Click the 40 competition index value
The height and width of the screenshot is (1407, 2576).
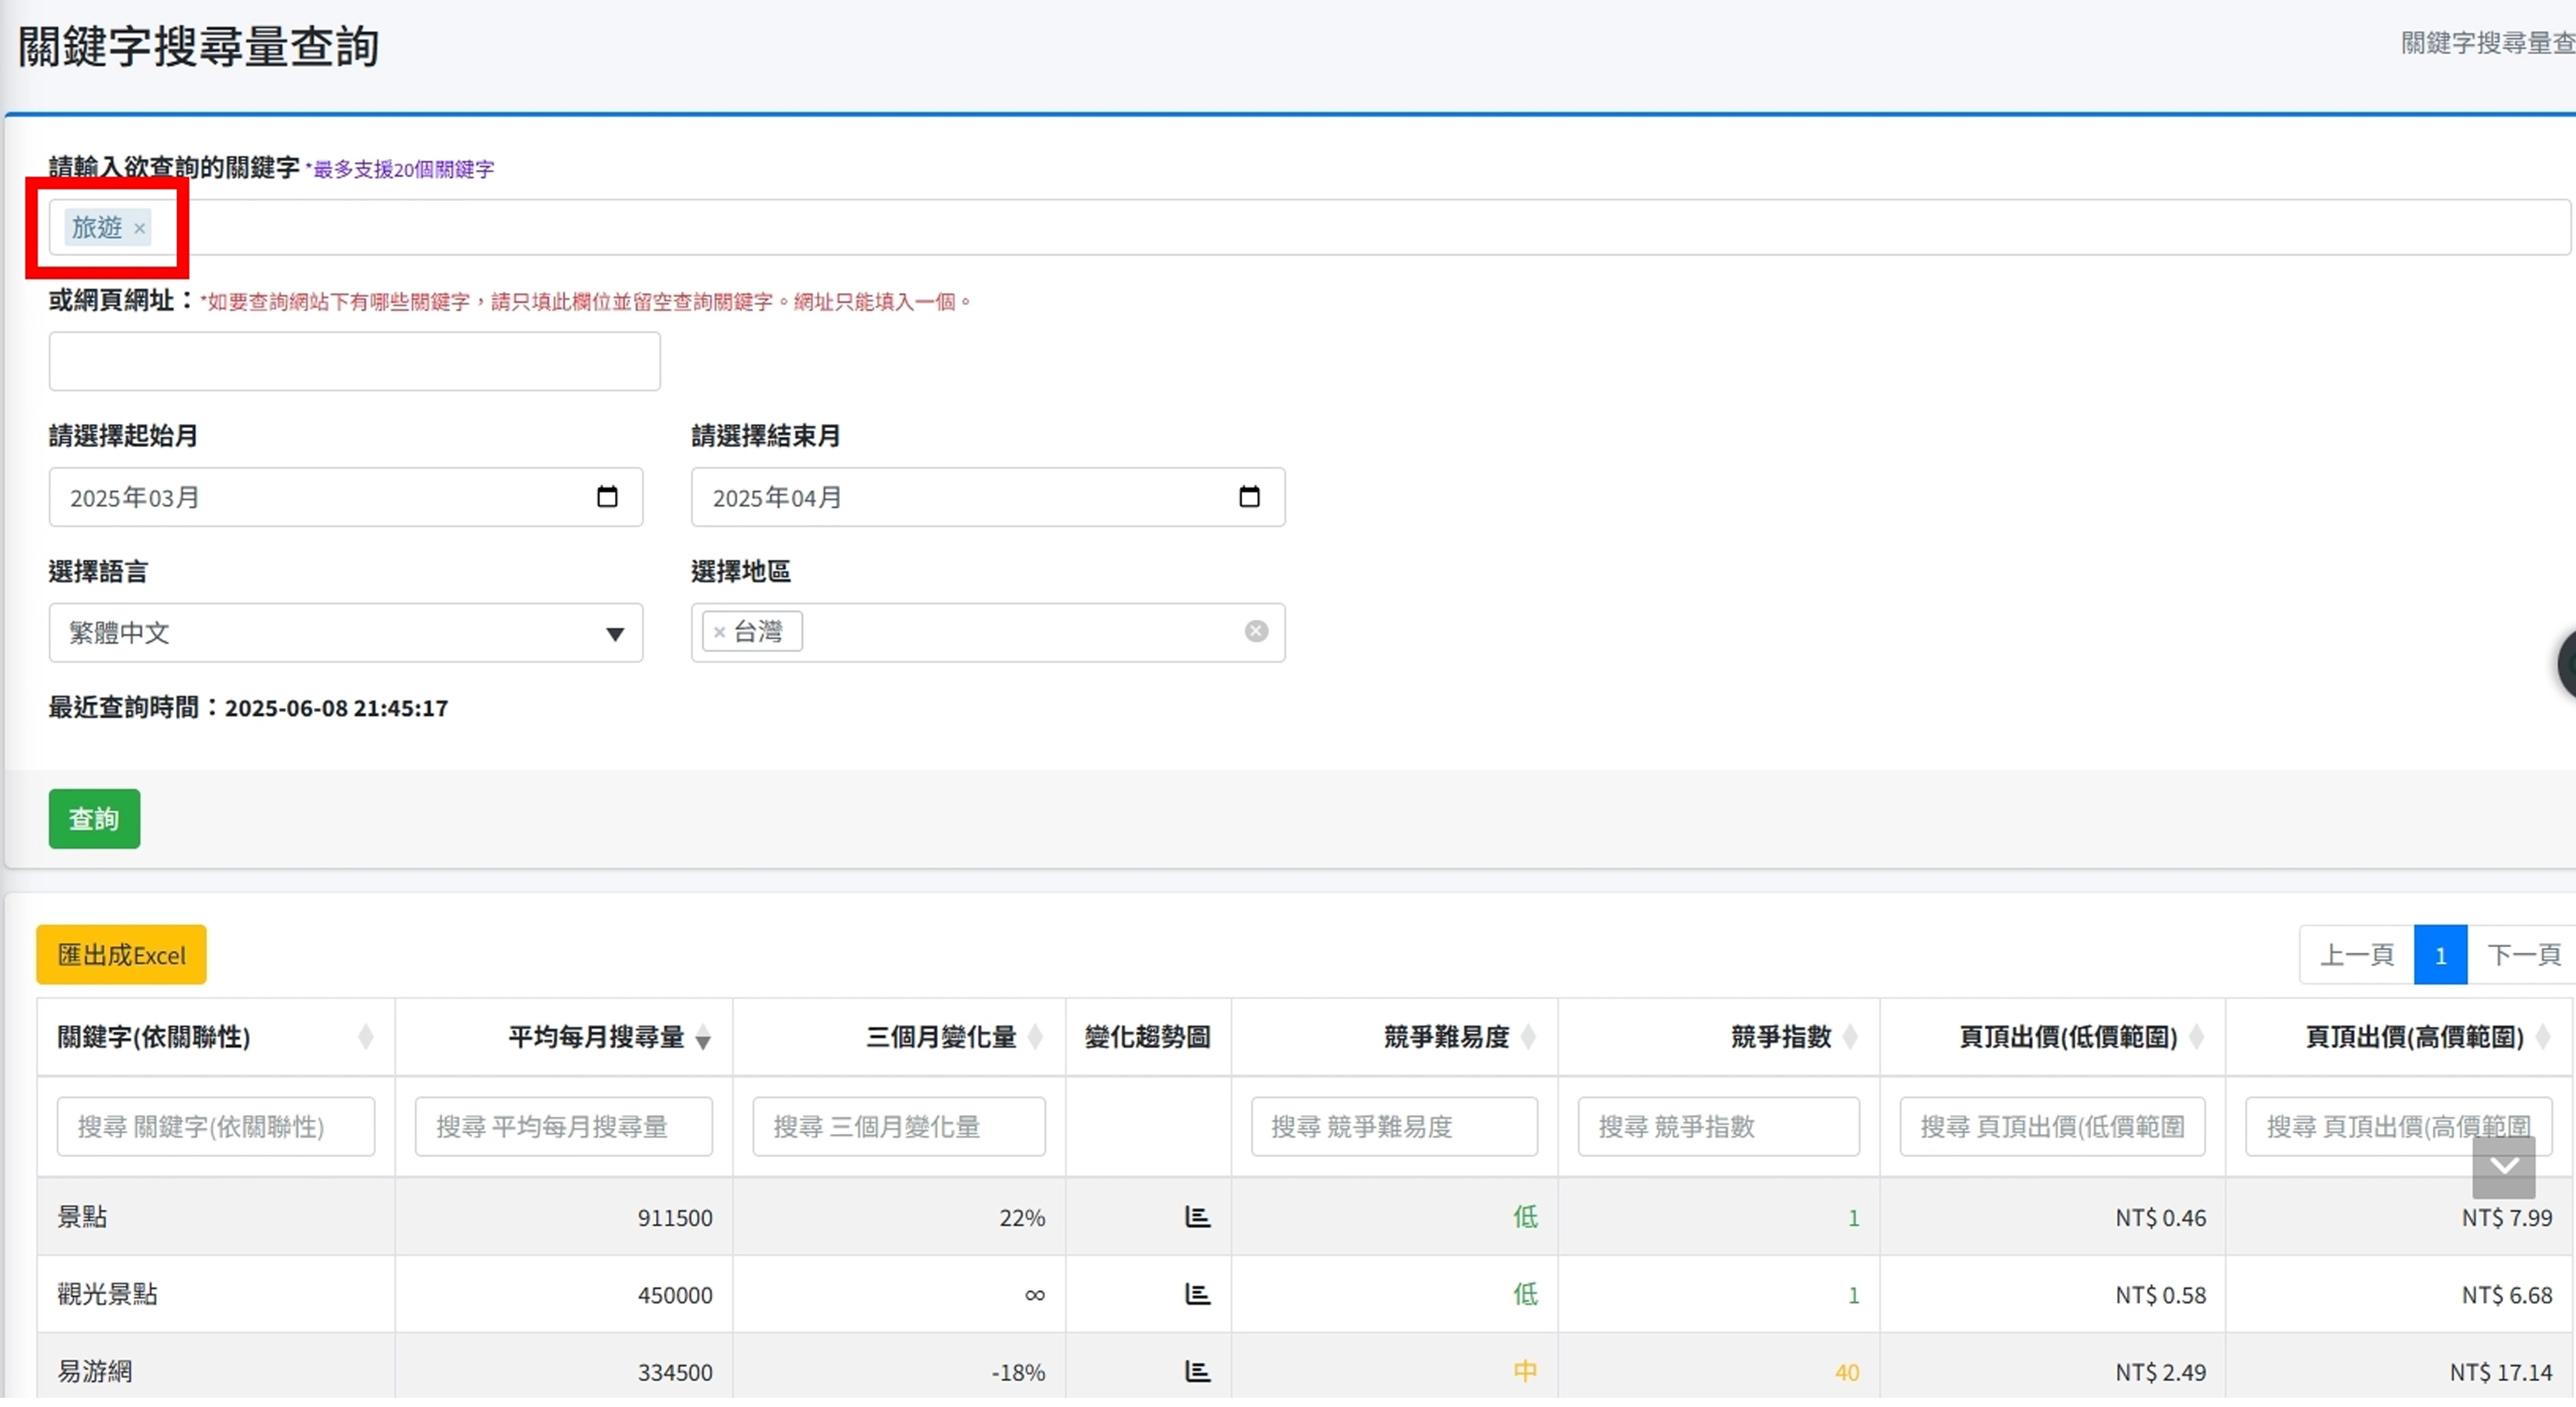[x=1847, y=1372]
